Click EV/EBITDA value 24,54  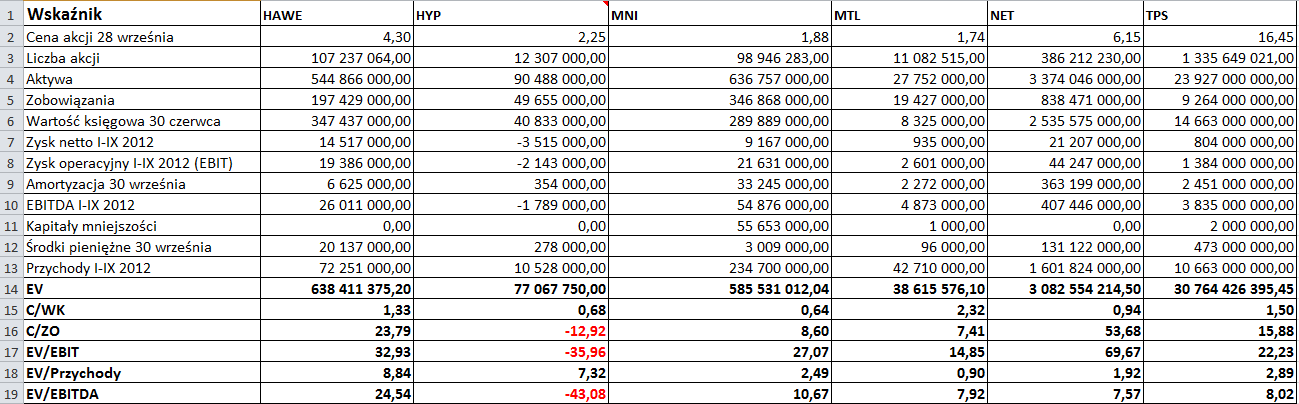pos(335,393)
